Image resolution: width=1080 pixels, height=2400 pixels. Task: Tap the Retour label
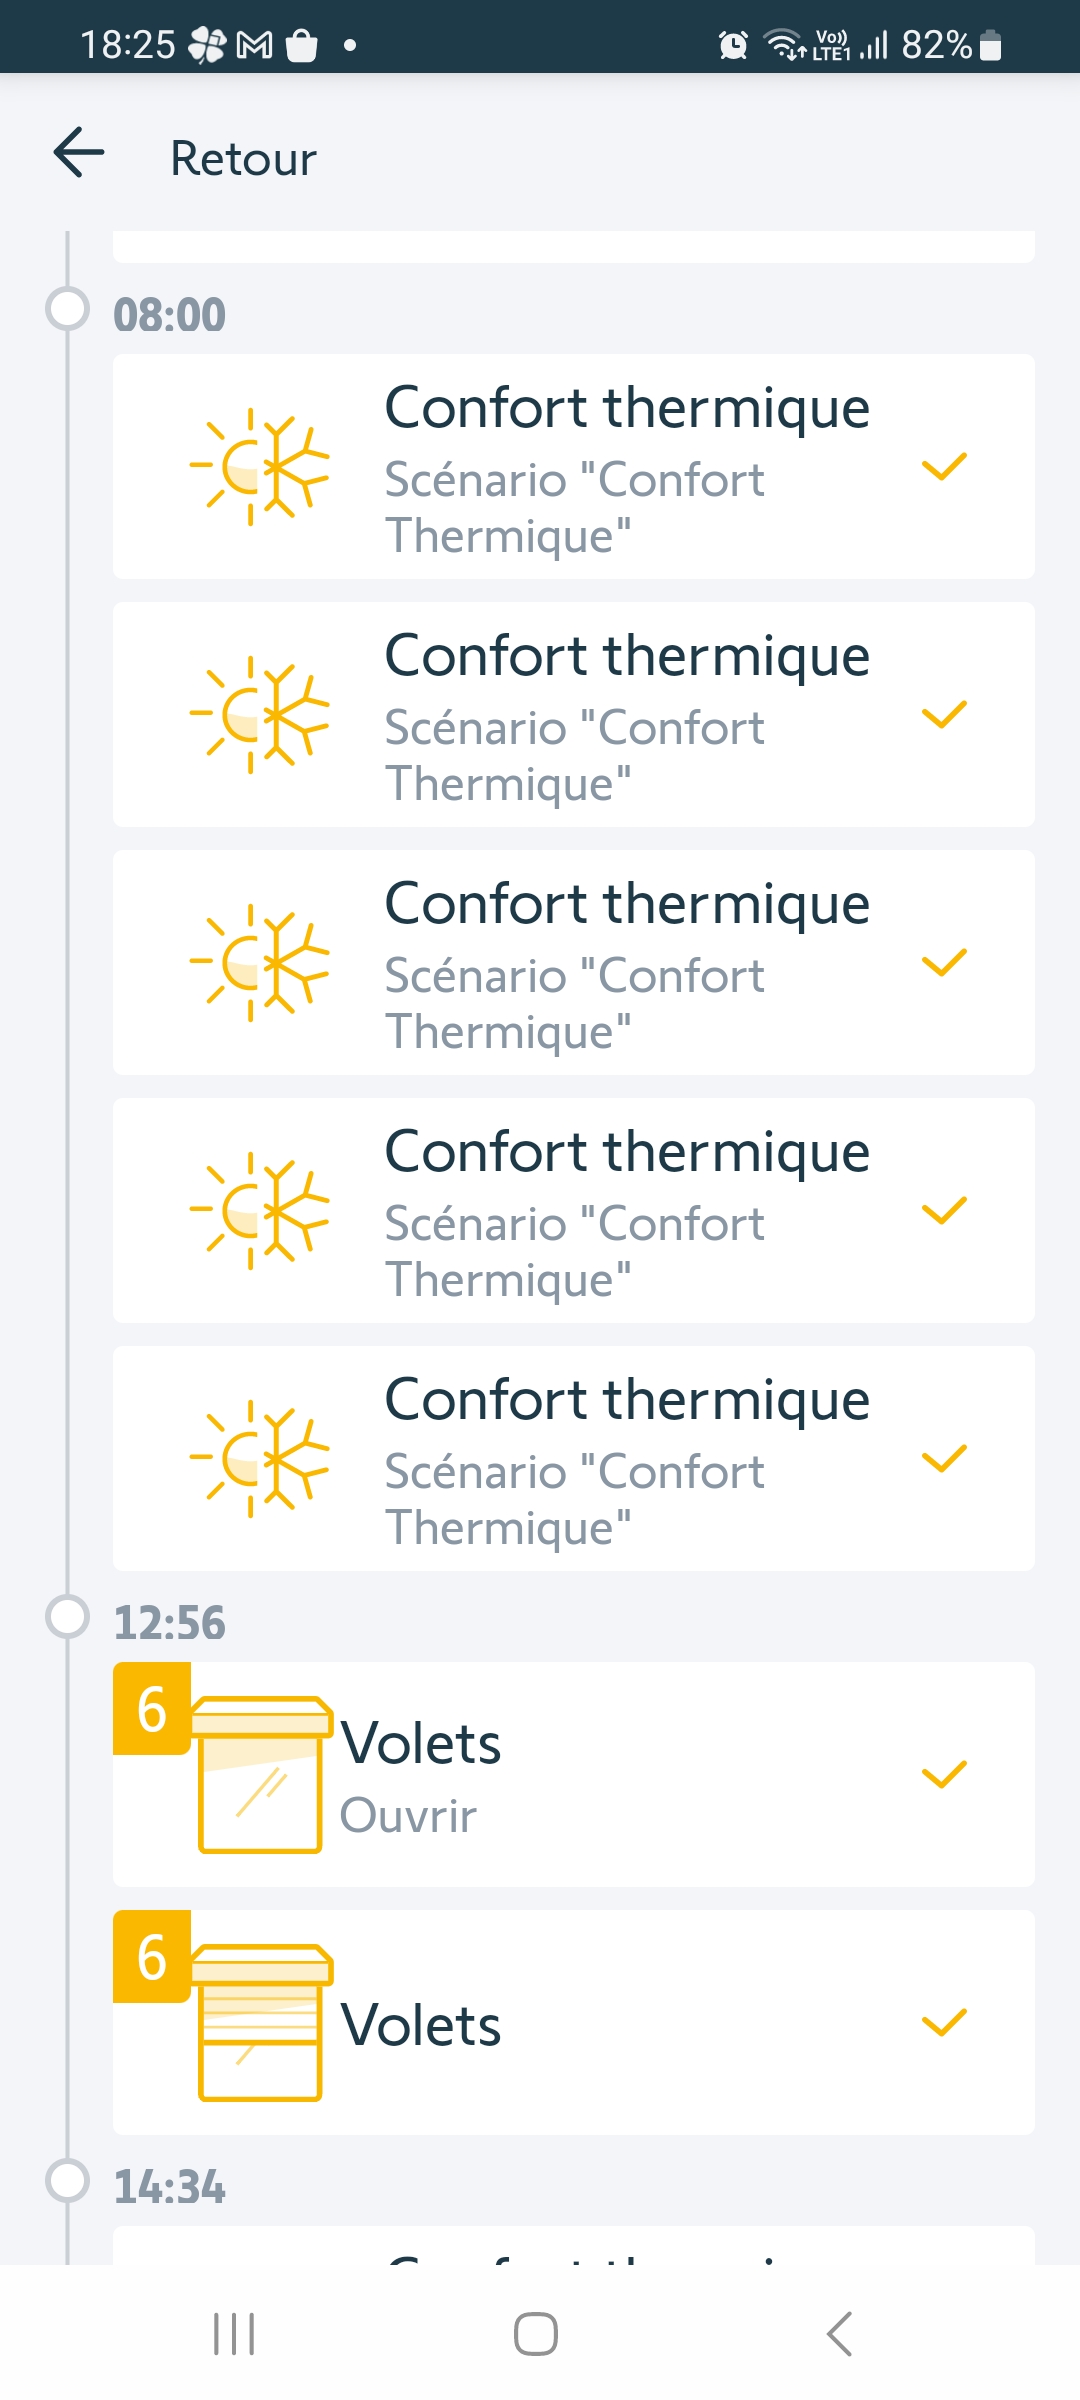point(243,158)
